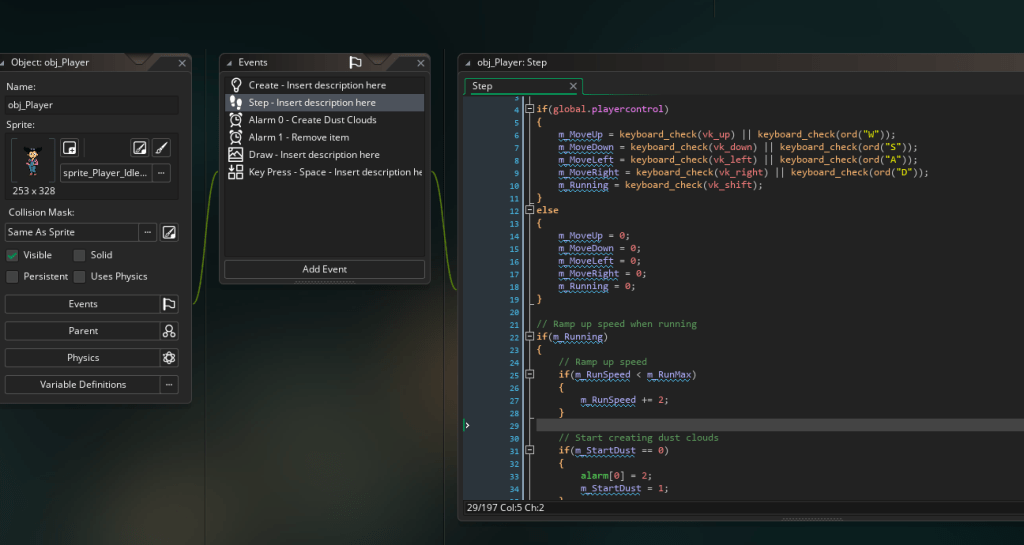Click the collision mask edit icon
This screenshot has height=545, width=1024.
click(170, 232)
